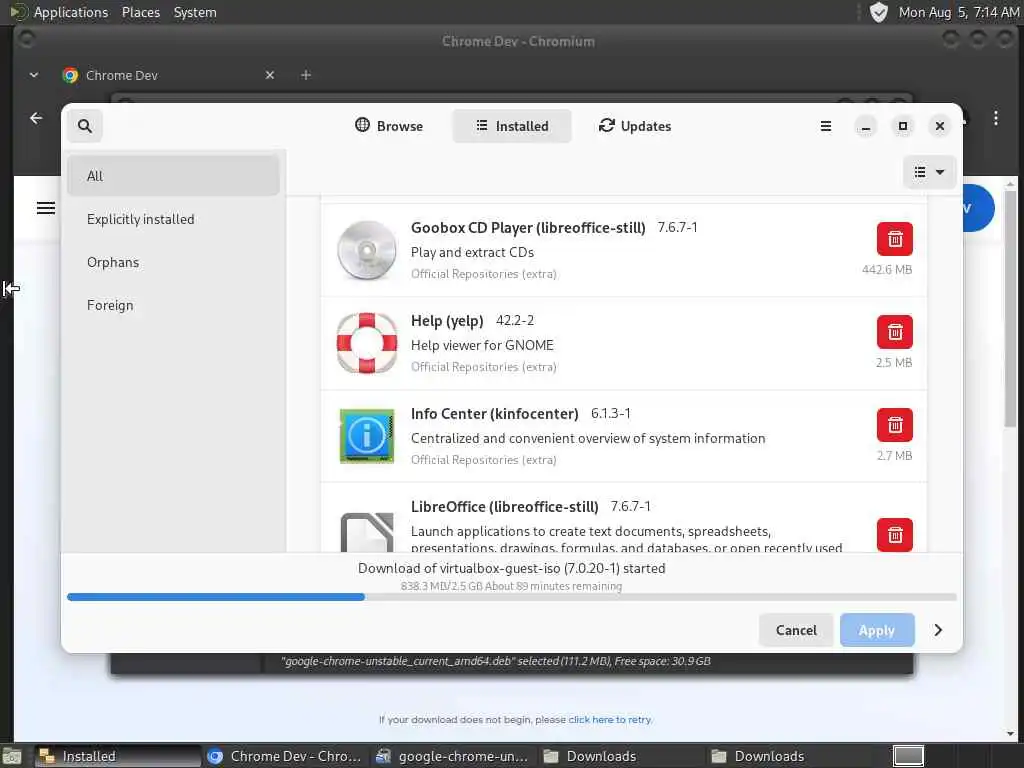Image resolution: width=1024 pixels, height=768 pixels.
Task: Open Info Center (kinfocenter) details
Action: pos(624,436)
